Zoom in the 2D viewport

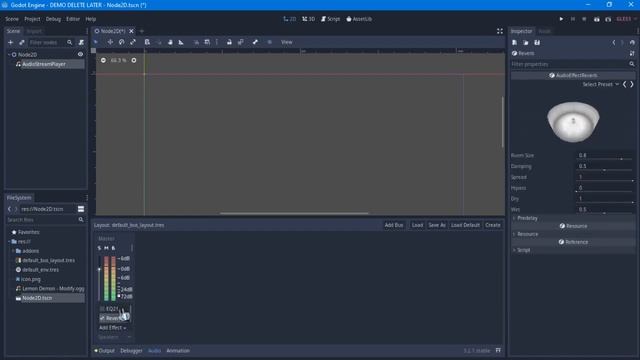tap(134, 60)
